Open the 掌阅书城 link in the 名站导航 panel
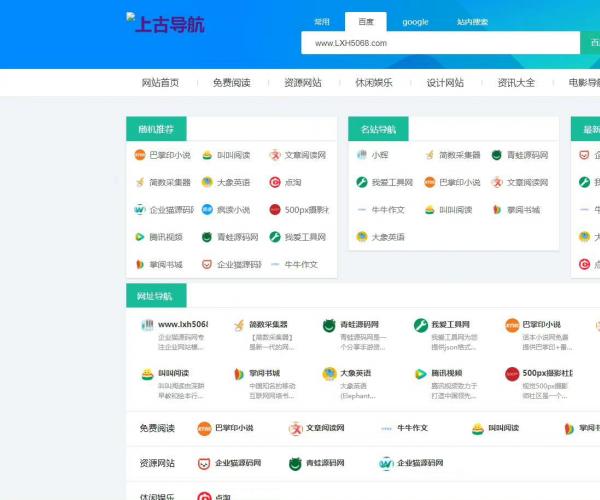Screen dimensions: 600x500 [523, 210]
